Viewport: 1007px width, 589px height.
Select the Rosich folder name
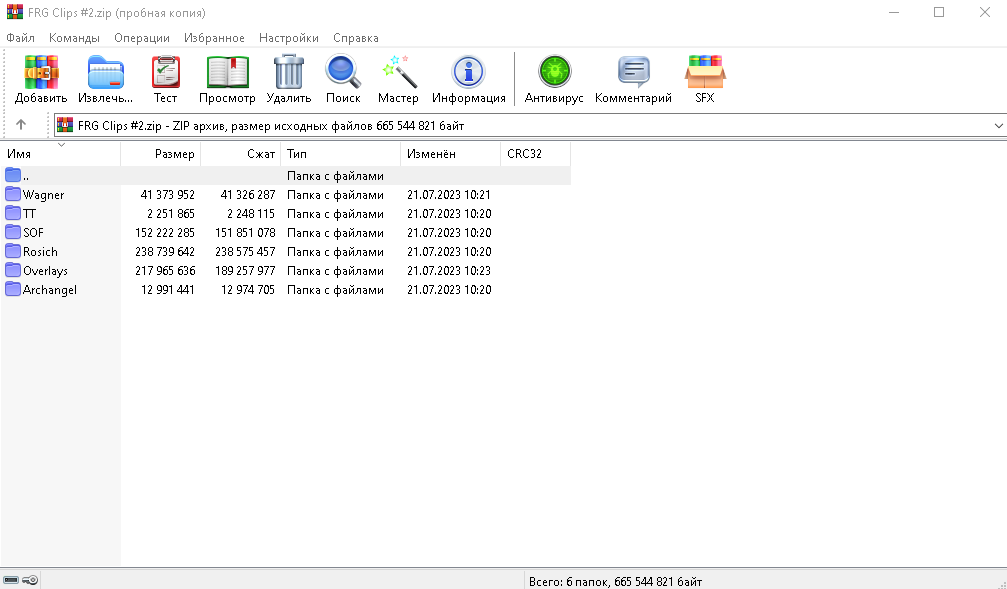(40, 252)
